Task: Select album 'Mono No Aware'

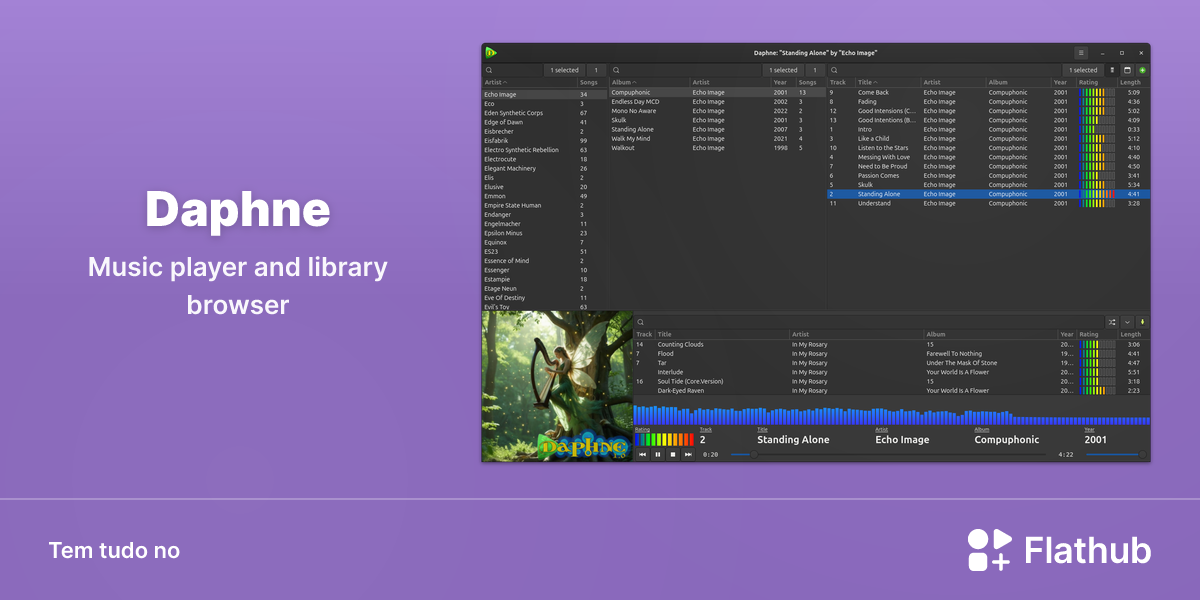Action: coord(717,111)
